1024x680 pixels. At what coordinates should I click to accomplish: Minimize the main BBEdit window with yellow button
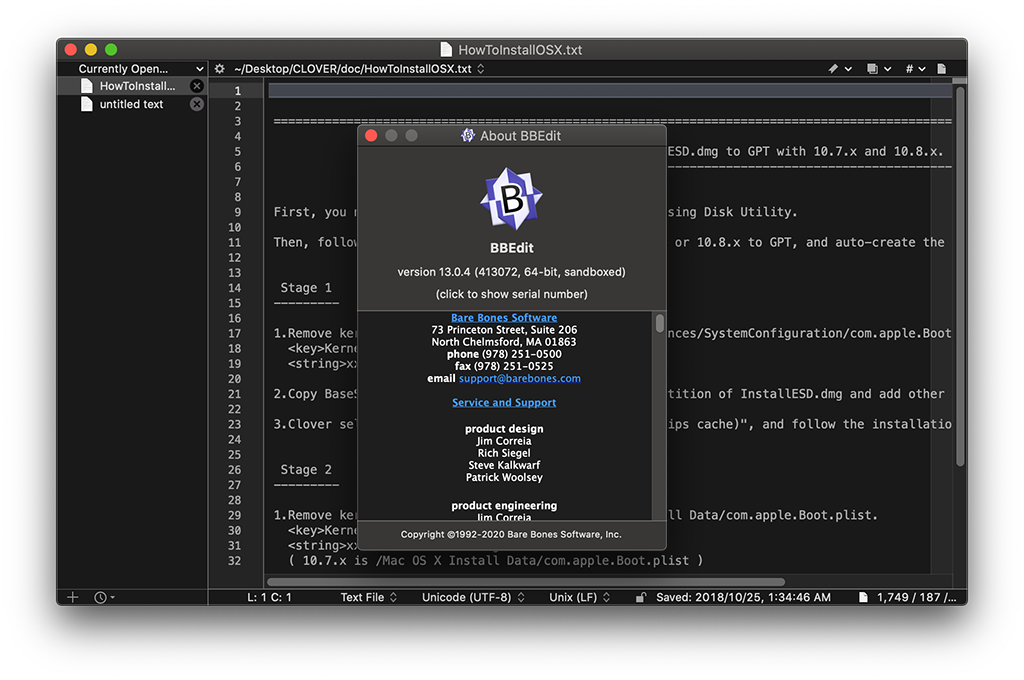click(x=91, y=50)
